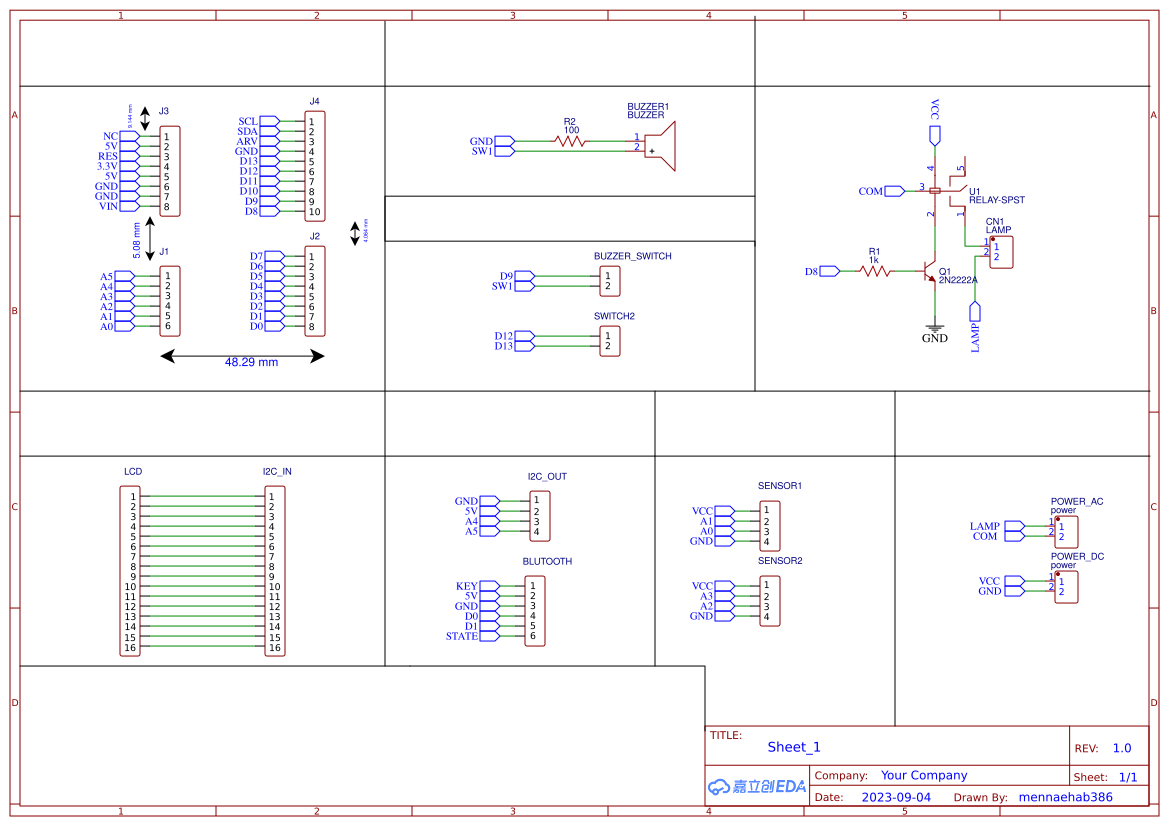Select the I2C_IN 16-pin connector
1169x826 pixels.
(274, 572)
